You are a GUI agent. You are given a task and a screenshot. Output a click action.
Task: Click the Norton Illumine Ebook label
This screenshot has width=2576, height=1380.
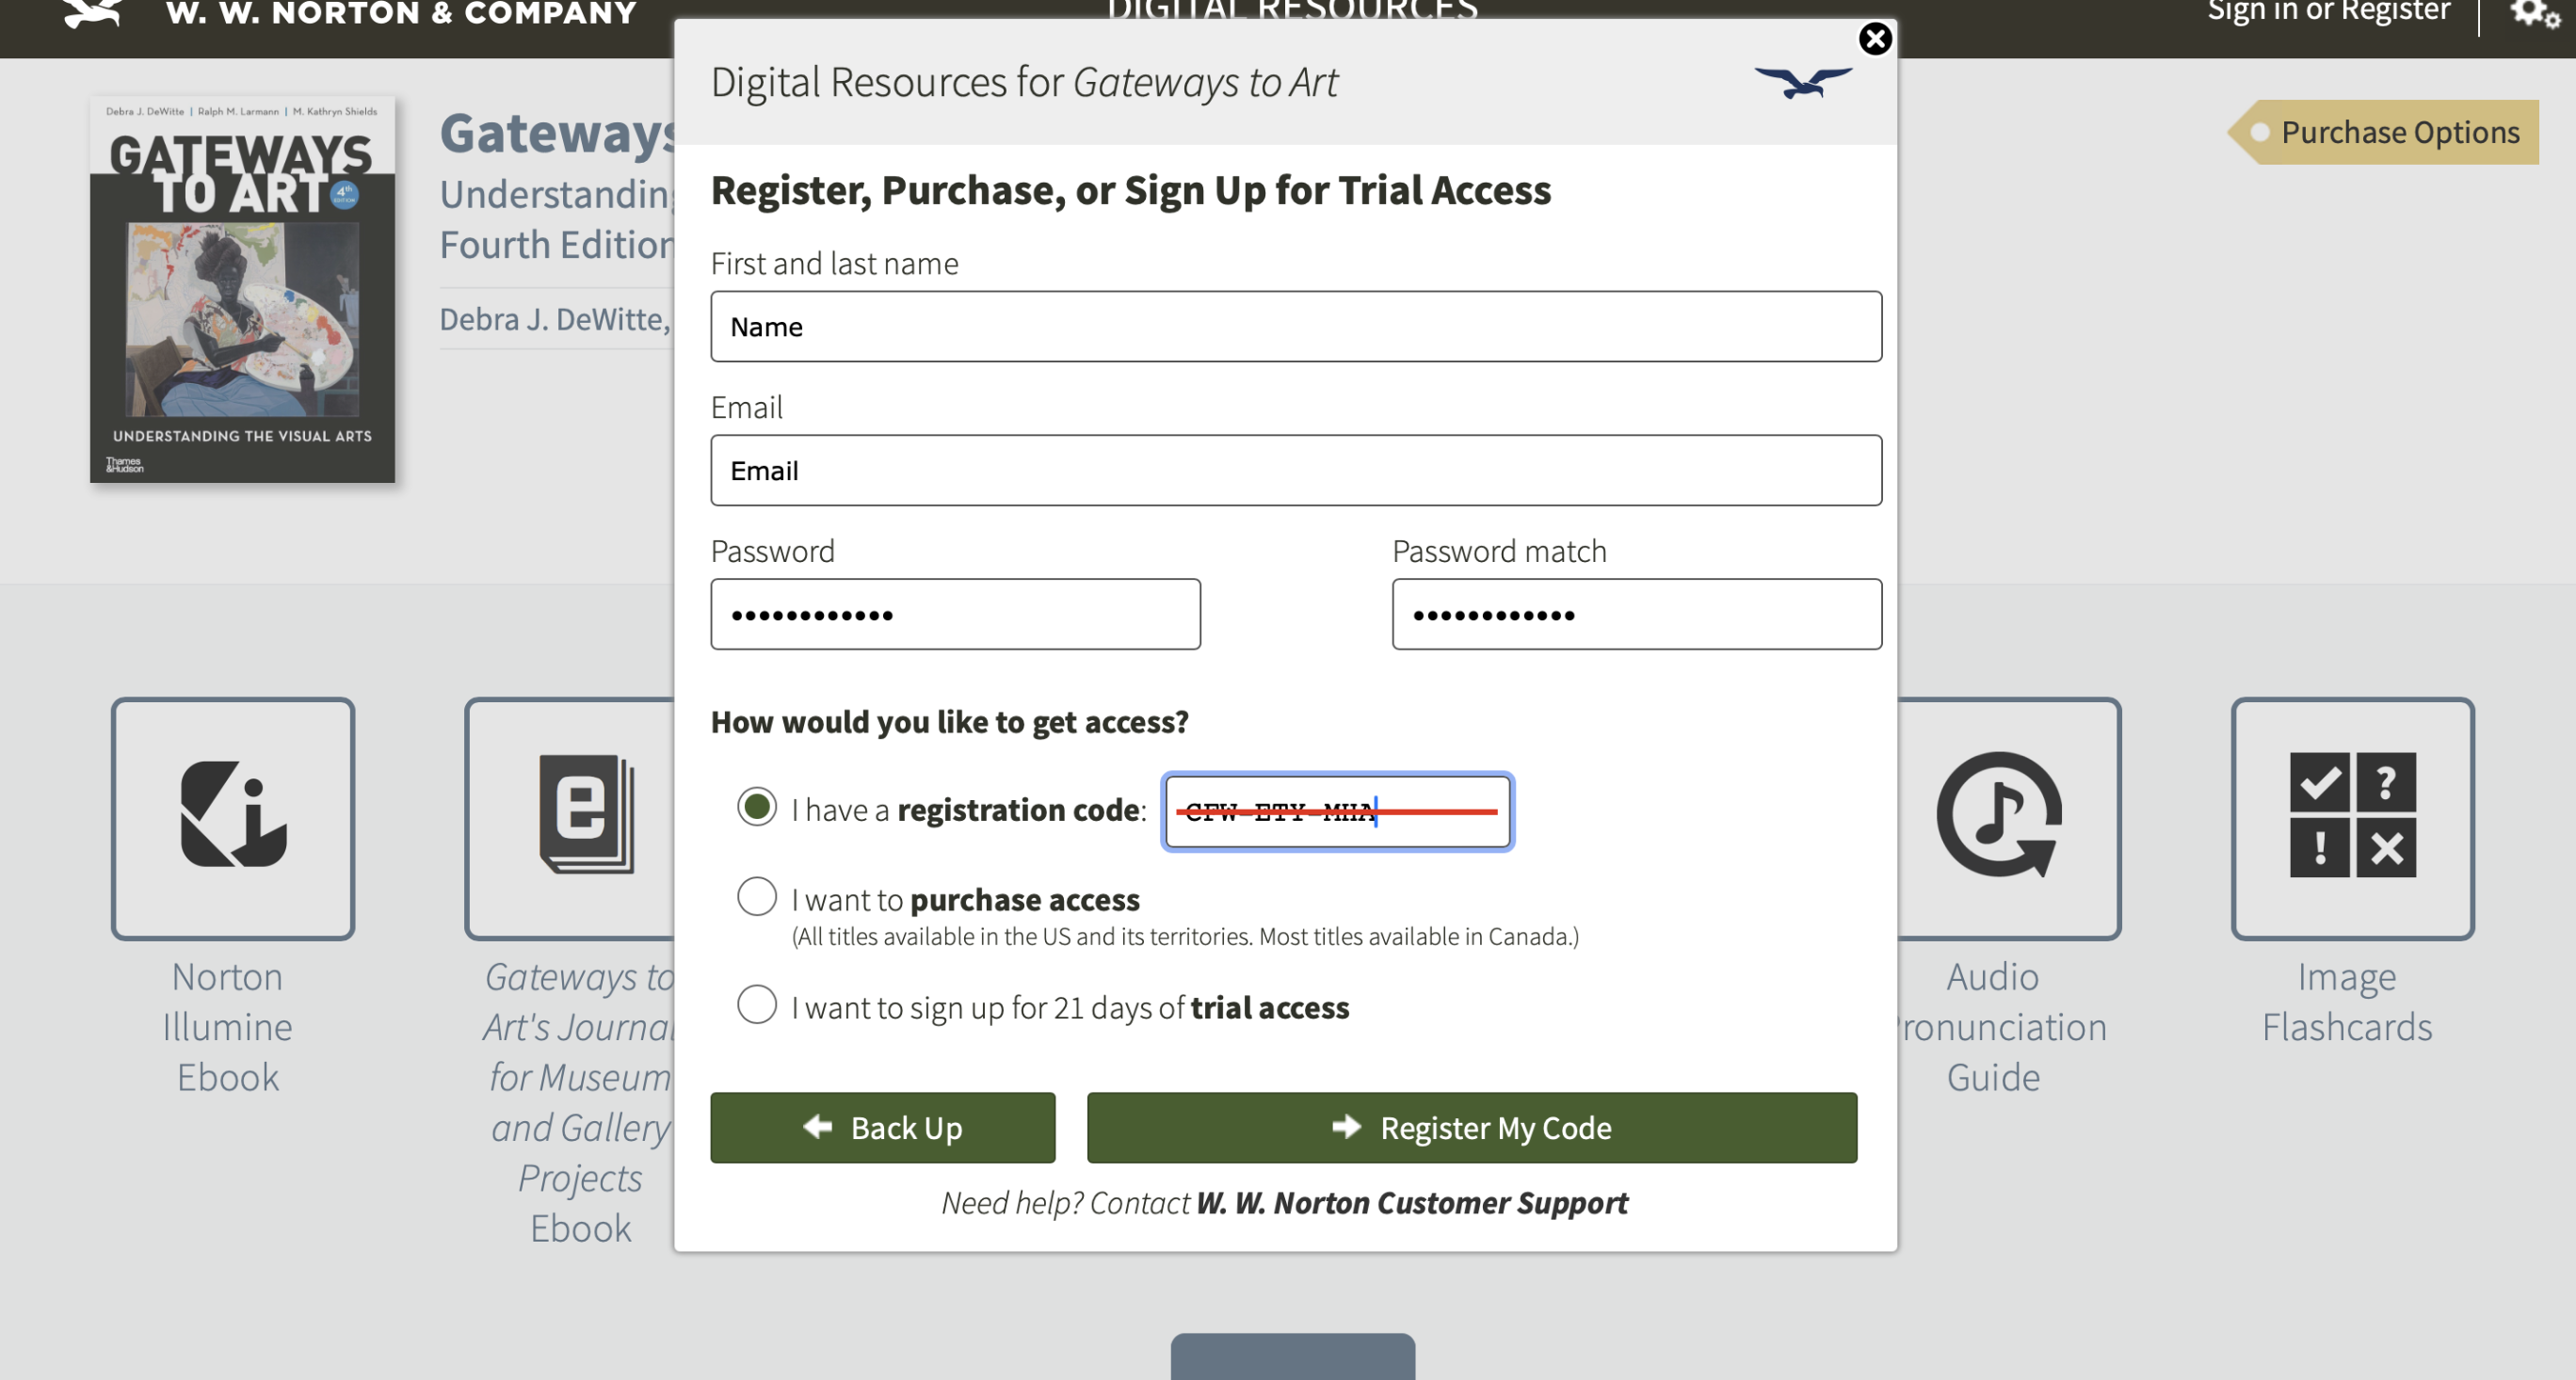[x=228, y=1027]
